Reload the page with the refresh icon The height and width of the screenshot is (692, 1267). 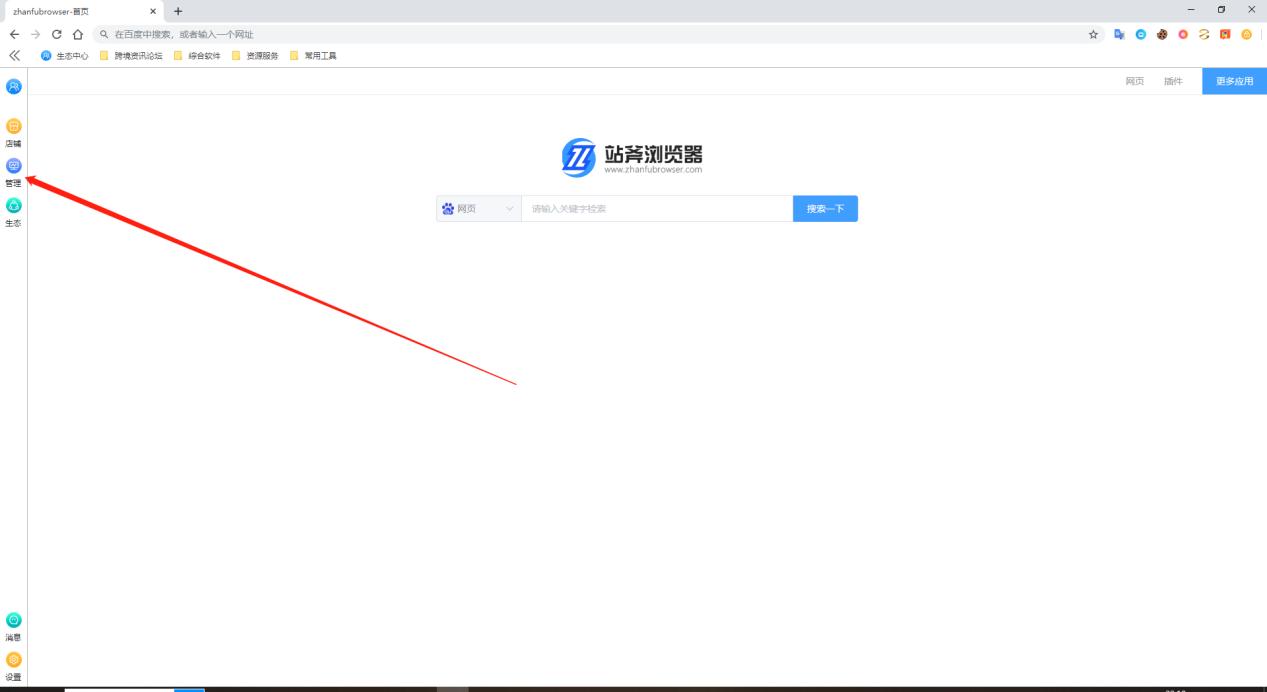pyautogui.click(x=56, y=34)
